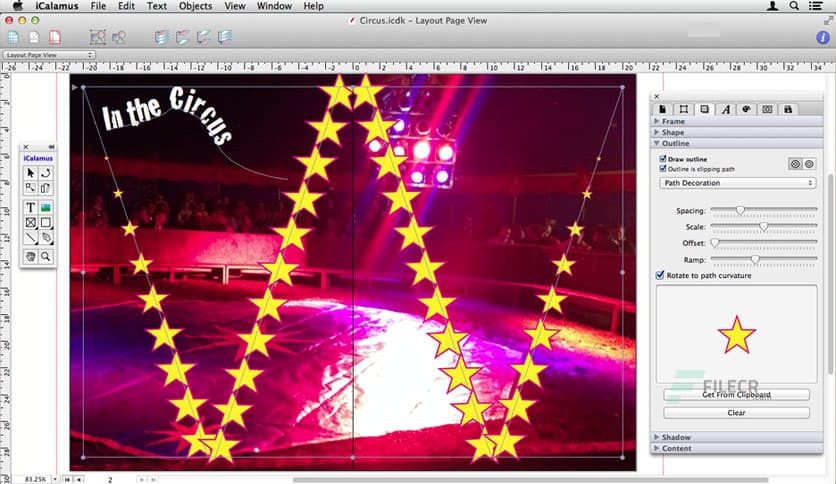Activate the magnifier zoom tool

[46, 257]
